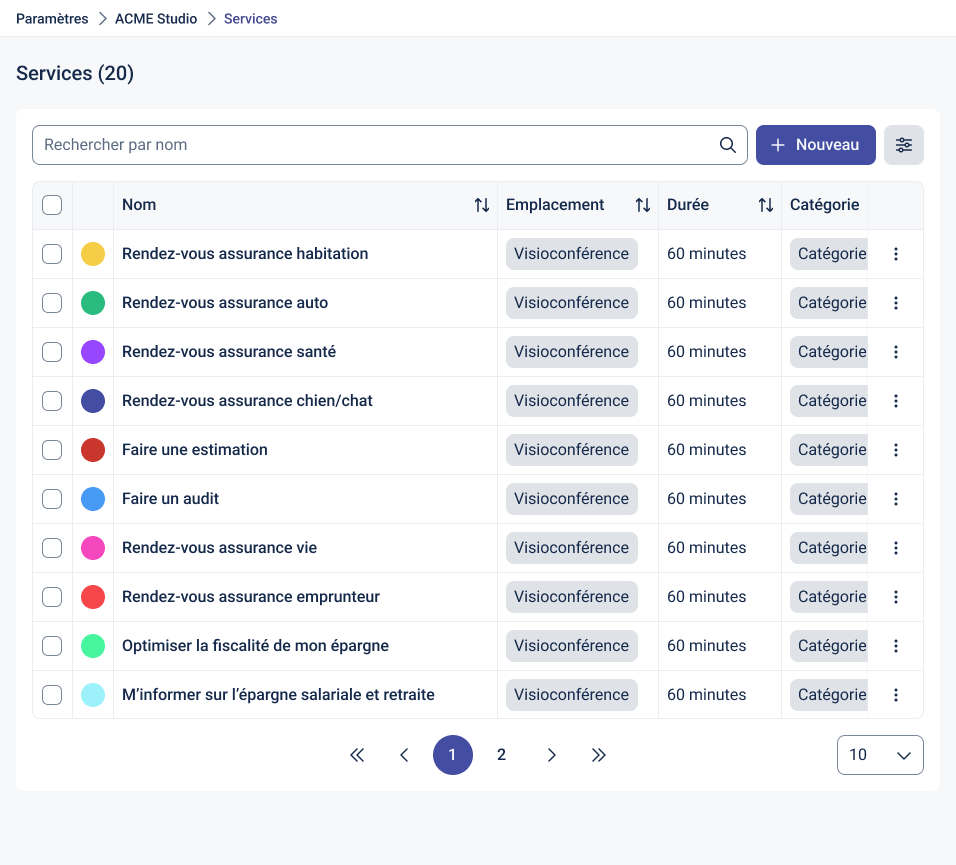Check Optimiser la fiscalité de mon épargne row
This screenshot has width=956, height=865.
[x=52, y=646]
